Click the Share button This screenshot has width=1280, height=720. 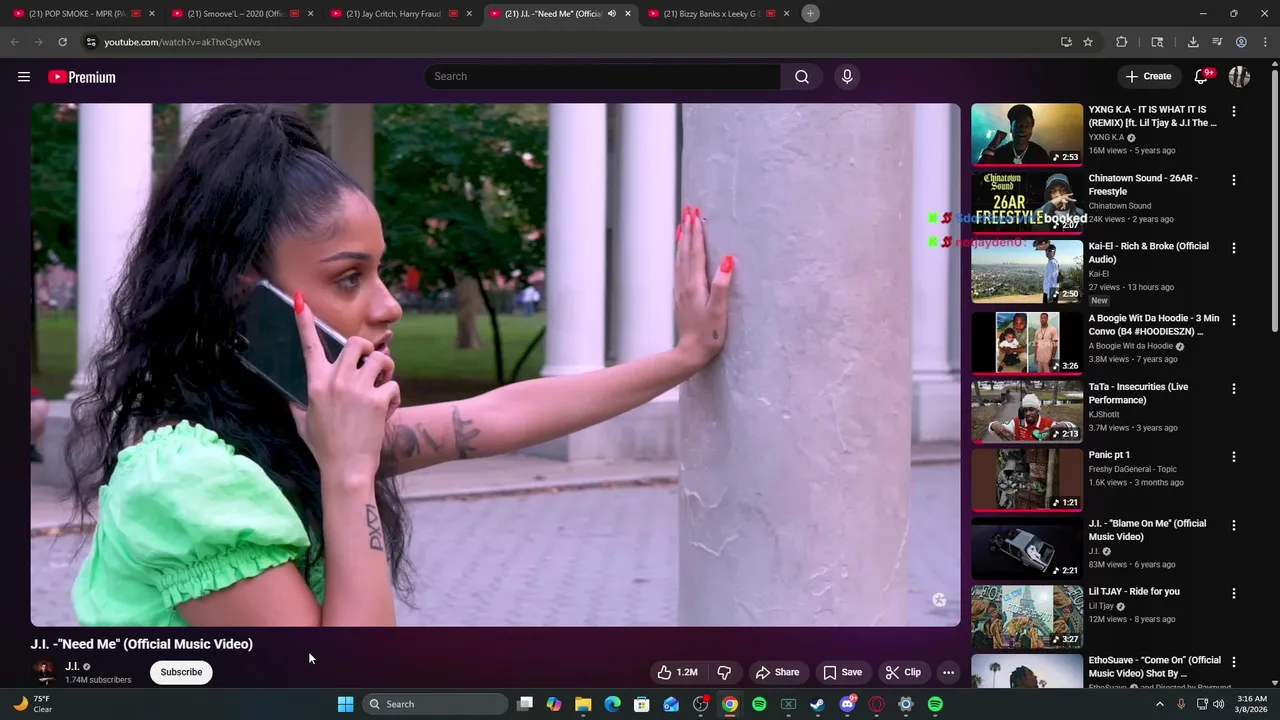coord(777,672)
